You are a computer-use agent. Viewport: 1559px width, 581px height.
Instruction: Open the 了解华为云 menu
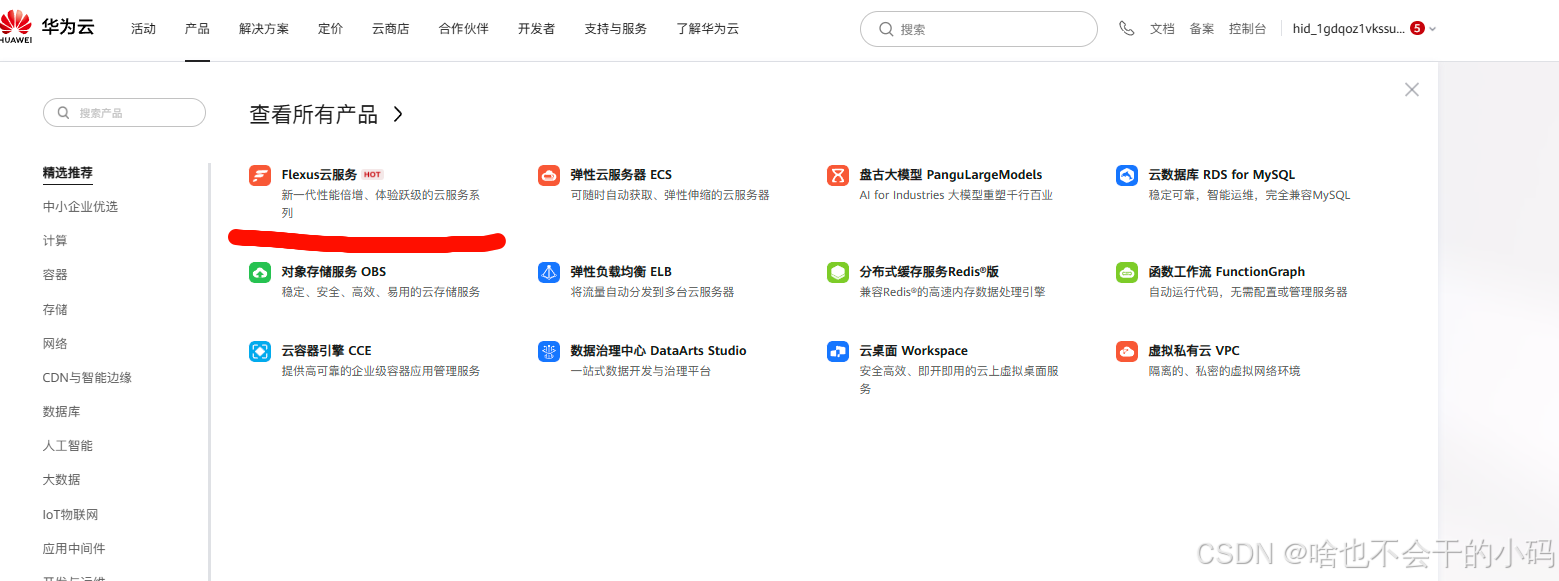coord(707,29)
